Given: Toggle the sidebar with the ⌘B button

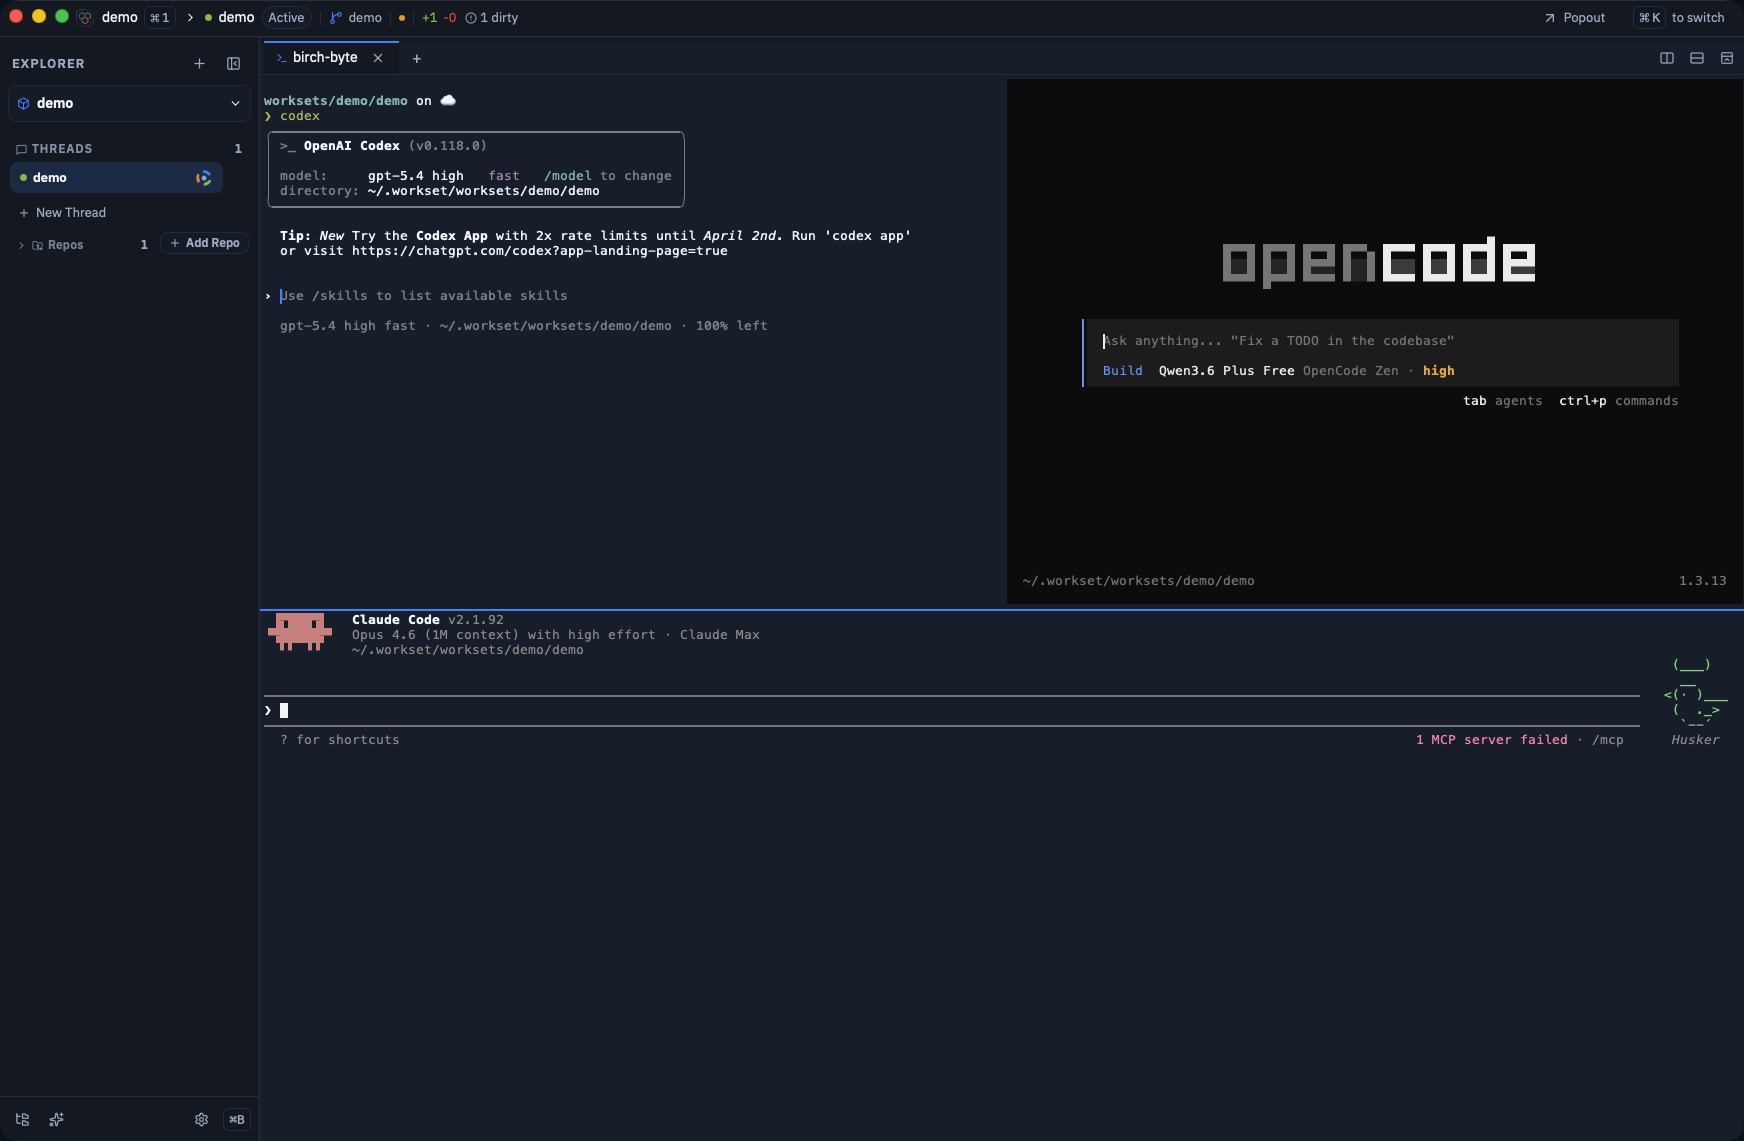Looking at the screenshot, I should (x=236, y=1119).
